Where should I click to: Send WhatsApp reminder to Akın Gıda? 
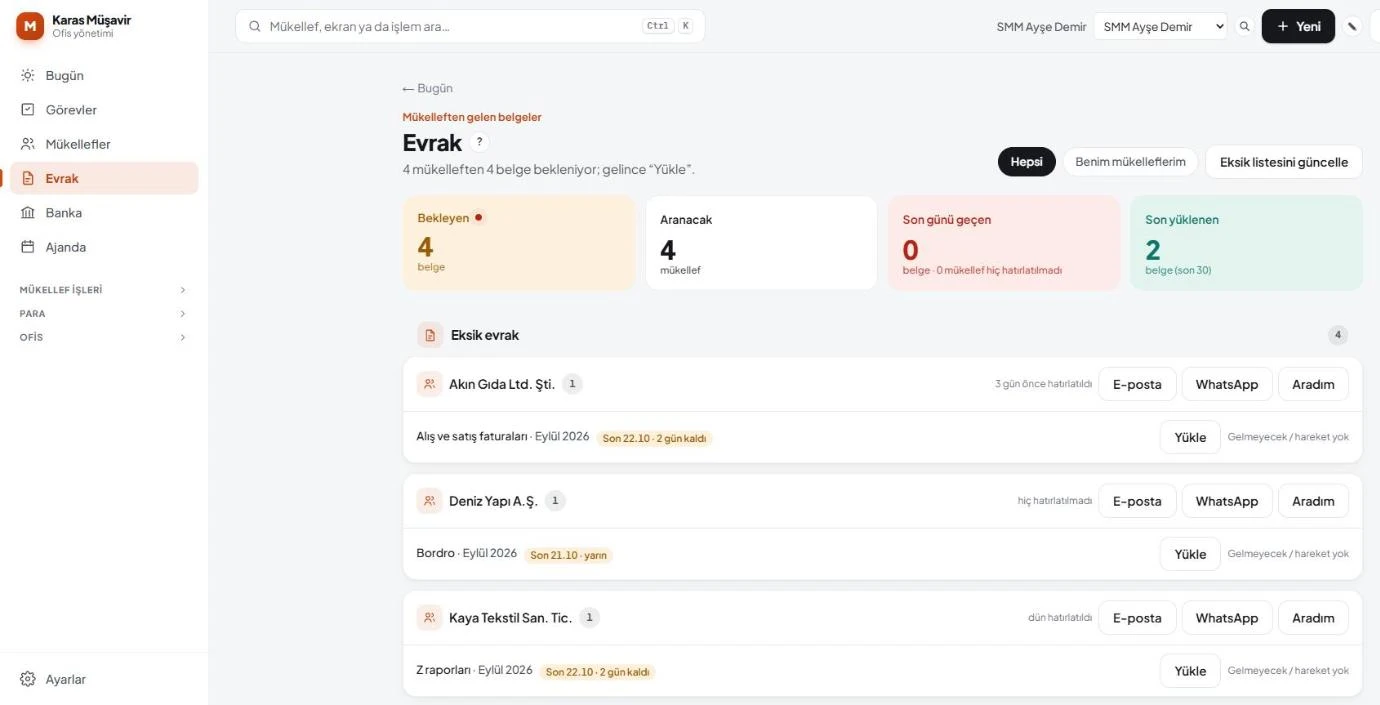coord(1227,384)
